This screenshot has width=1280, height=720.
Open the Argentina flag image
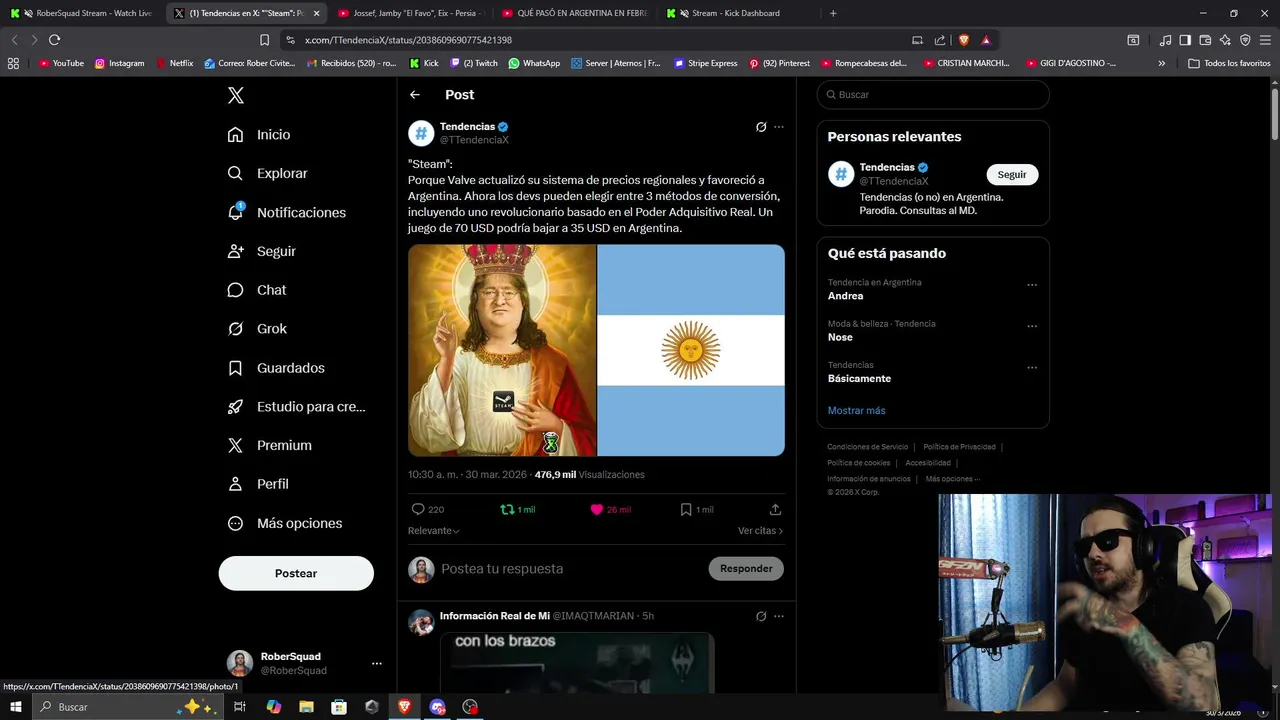click(x=691, y=350)
